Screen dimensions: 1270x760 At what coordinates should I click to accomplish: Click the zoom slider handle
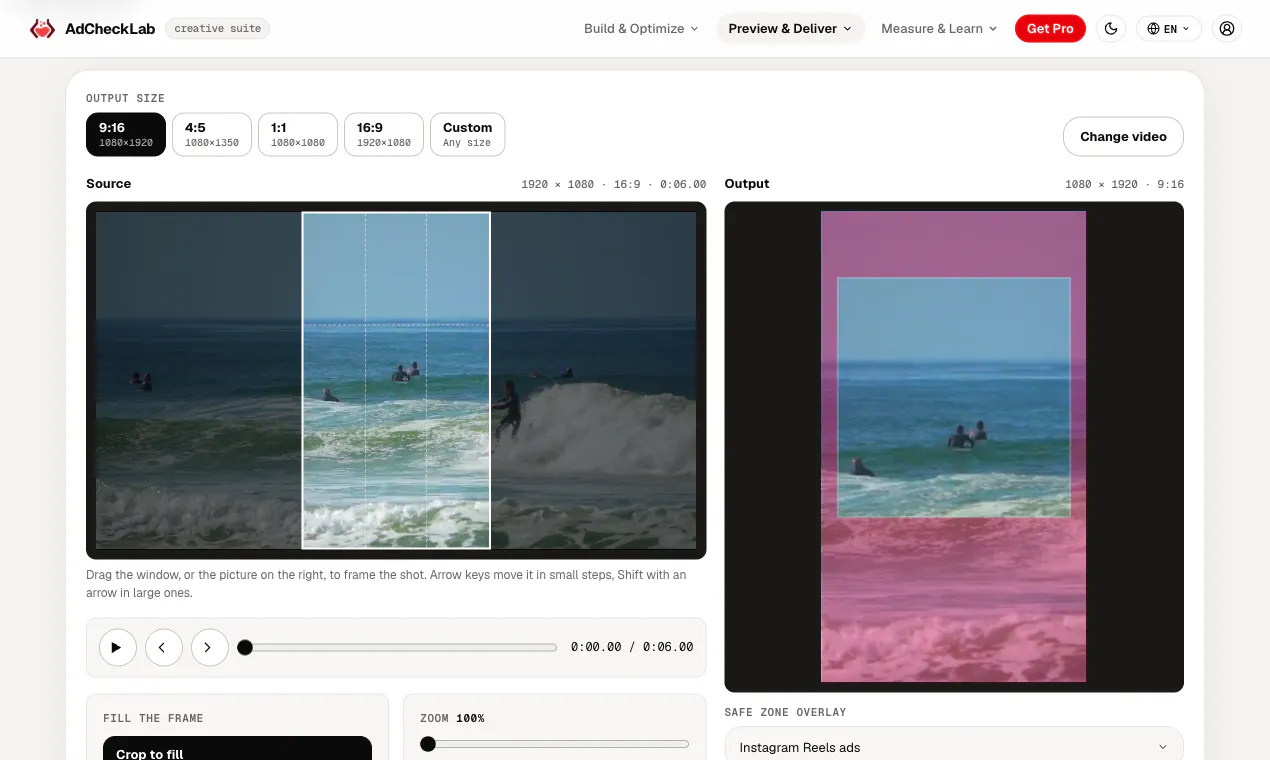(428, 744)
